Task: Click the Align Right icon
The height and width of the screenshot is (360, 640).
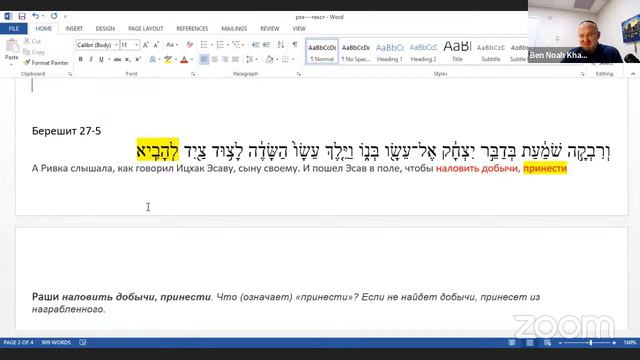Action: 224,60
